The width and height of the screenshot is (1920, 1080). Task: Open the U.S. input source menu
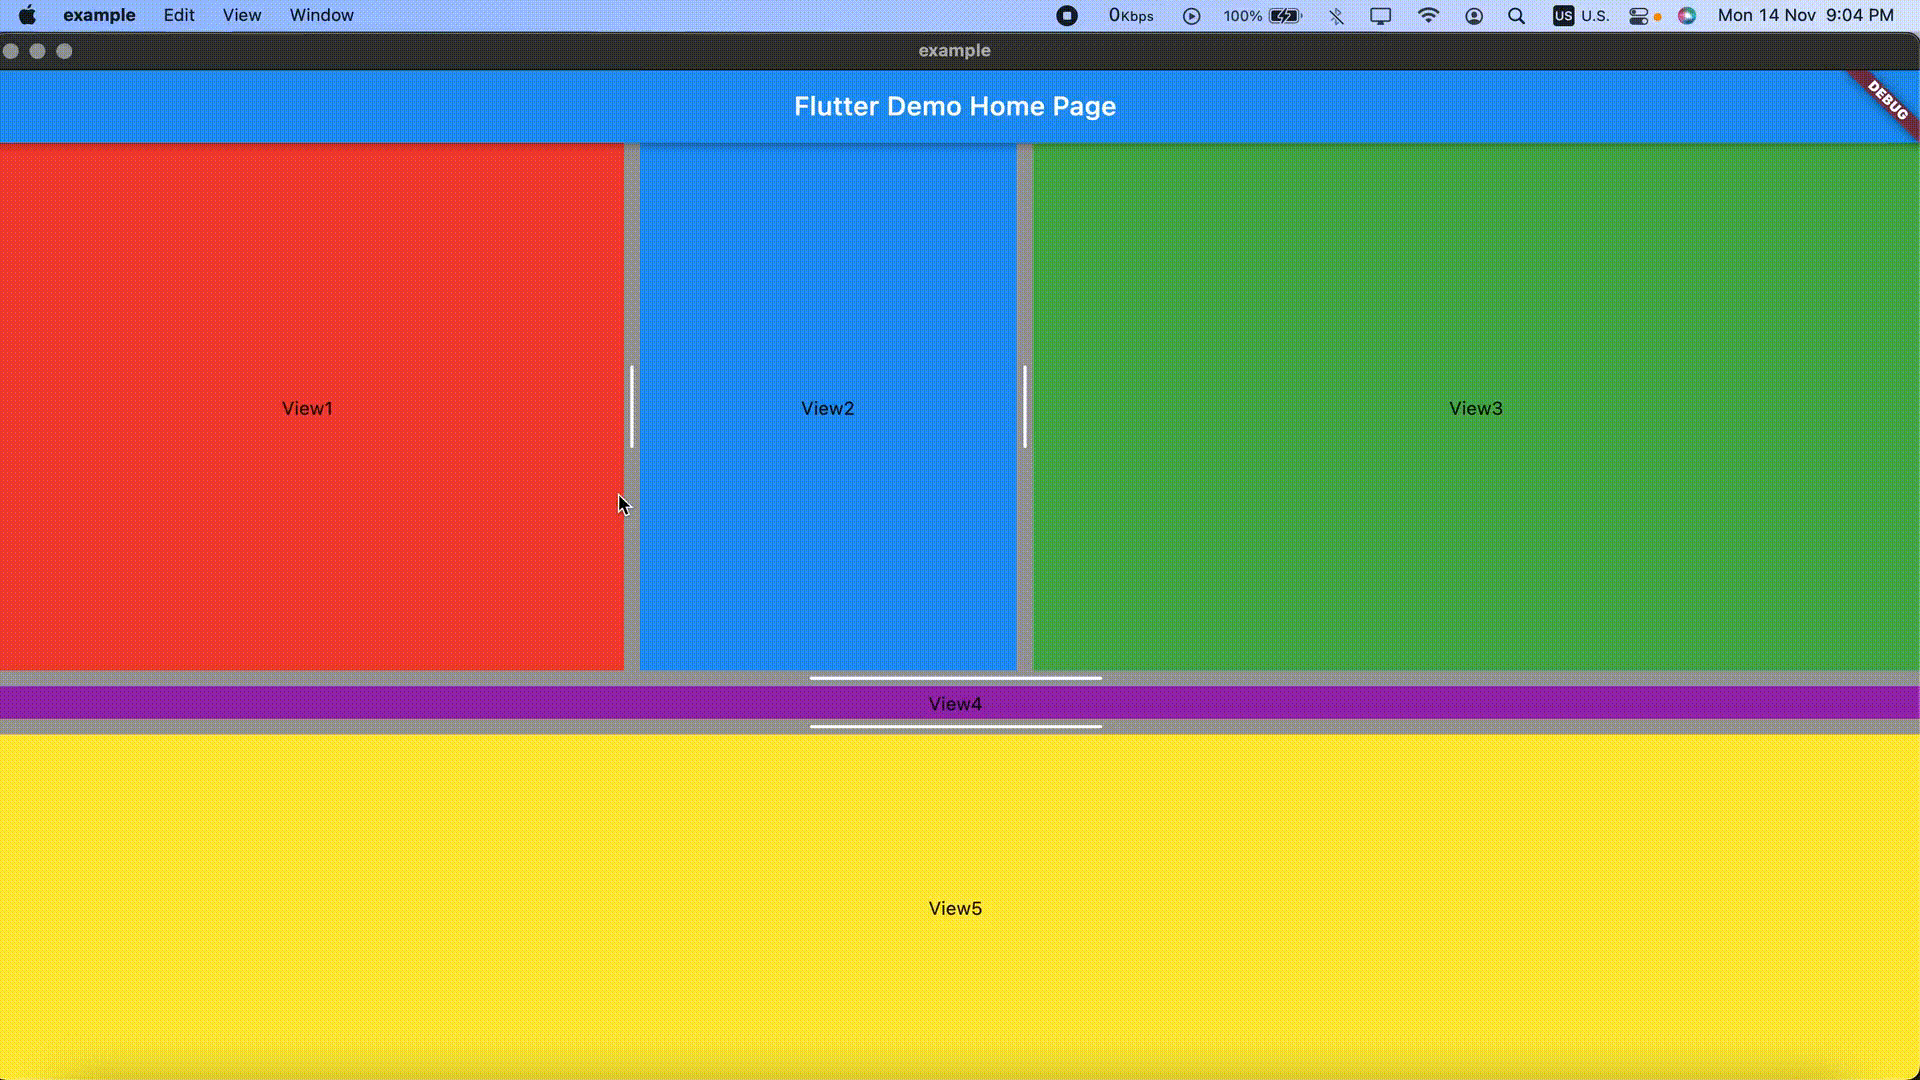[1581, 16]
